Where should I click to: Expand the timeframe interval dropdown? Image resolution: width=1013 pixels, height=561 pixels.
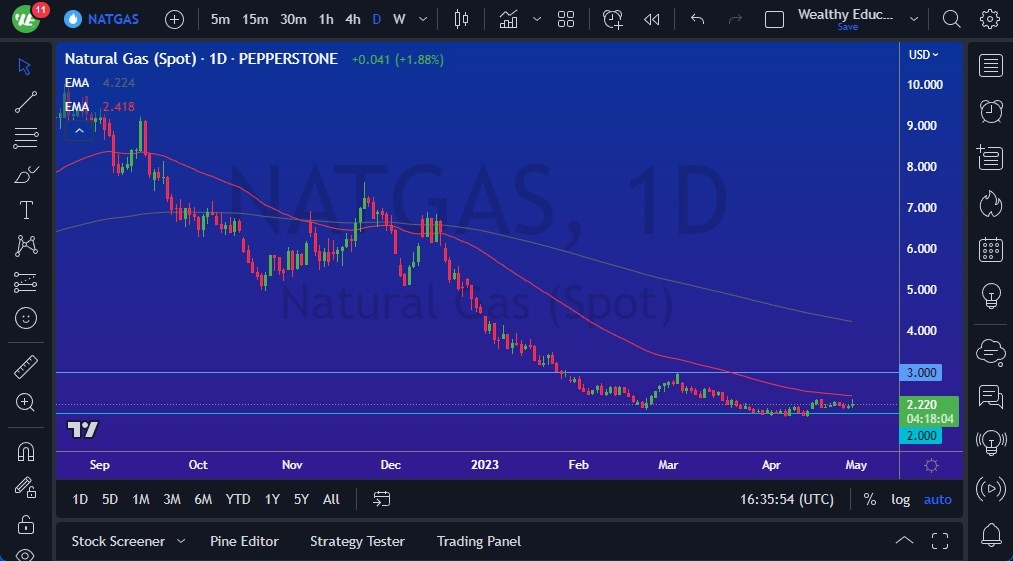423,19
